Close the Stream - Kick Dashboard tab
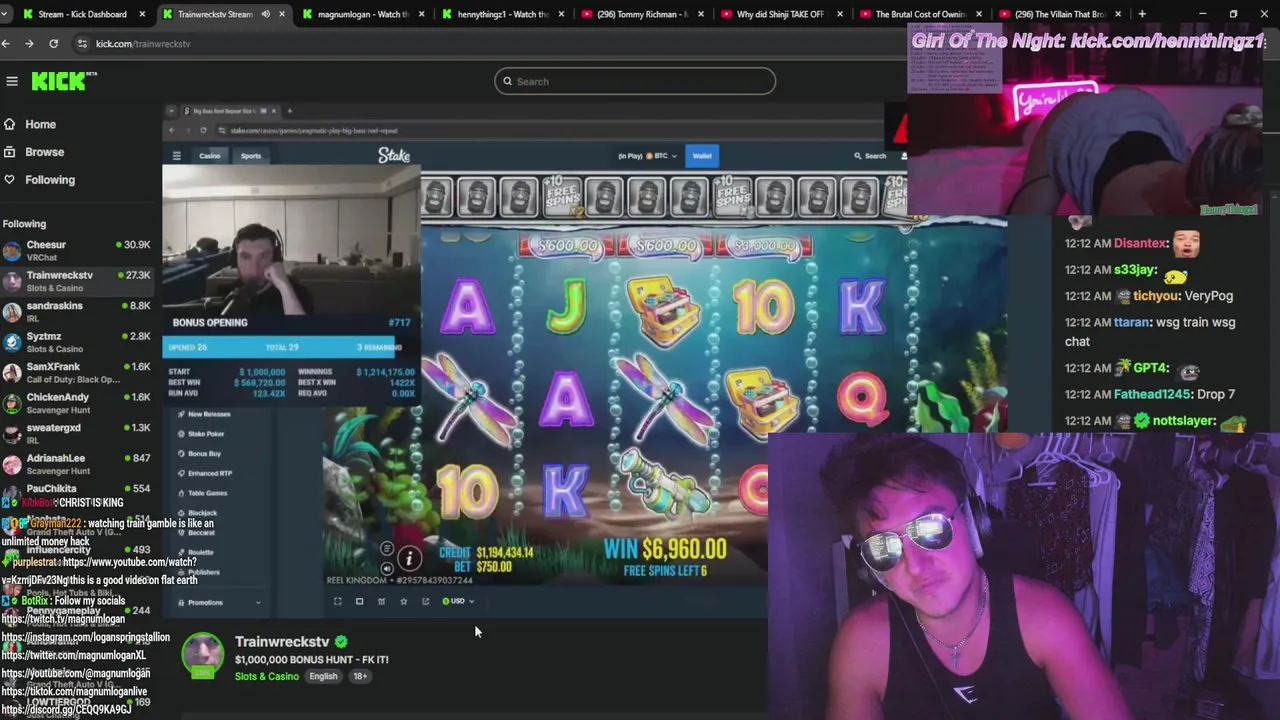This screenshot has height=720, width=1280. [x=142, y=14]
